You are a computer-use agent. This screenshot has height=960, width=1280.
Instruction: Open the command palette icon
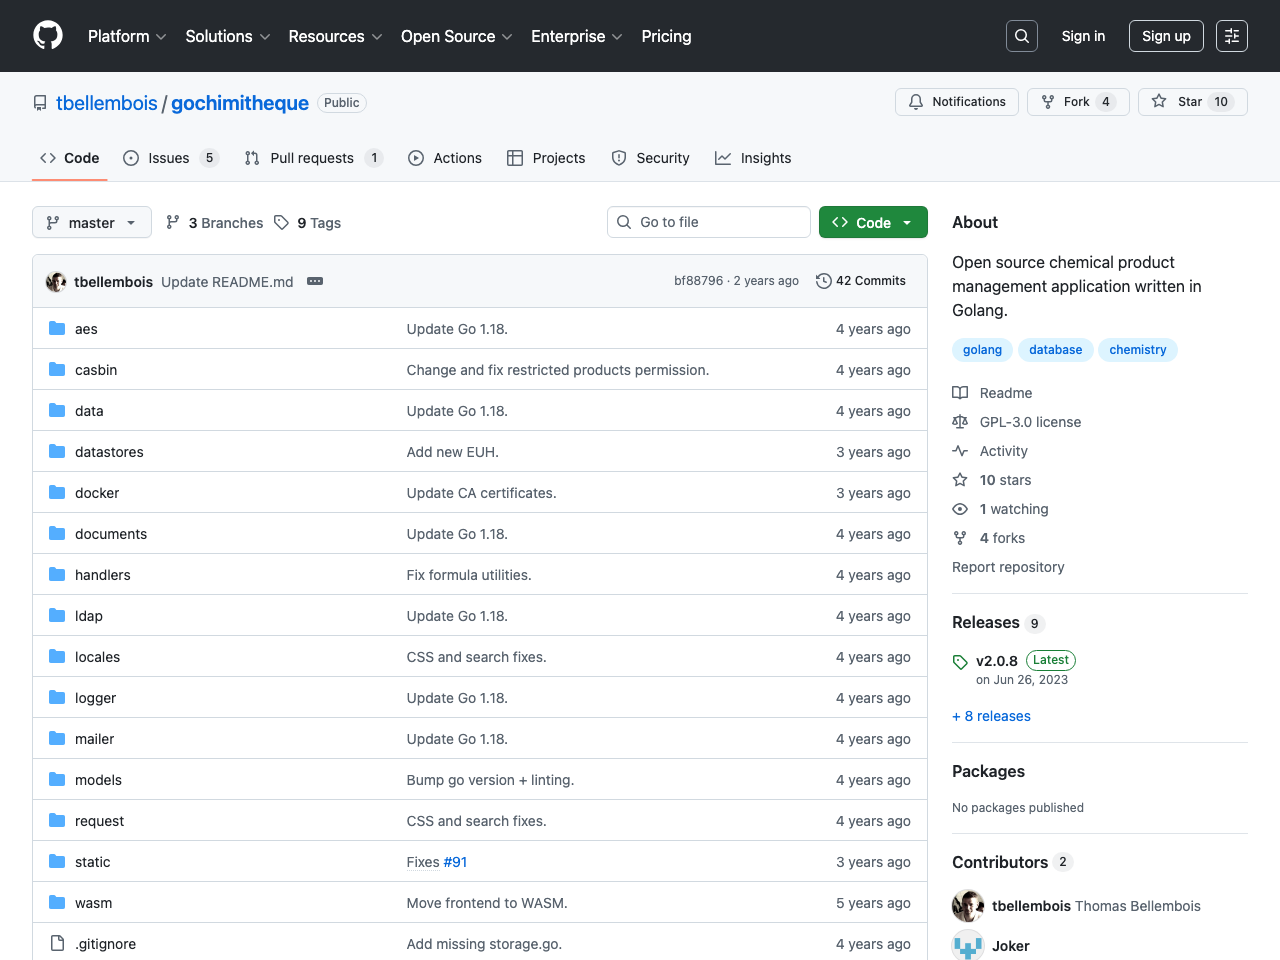pyautogui.click(x=1231, y=35)
